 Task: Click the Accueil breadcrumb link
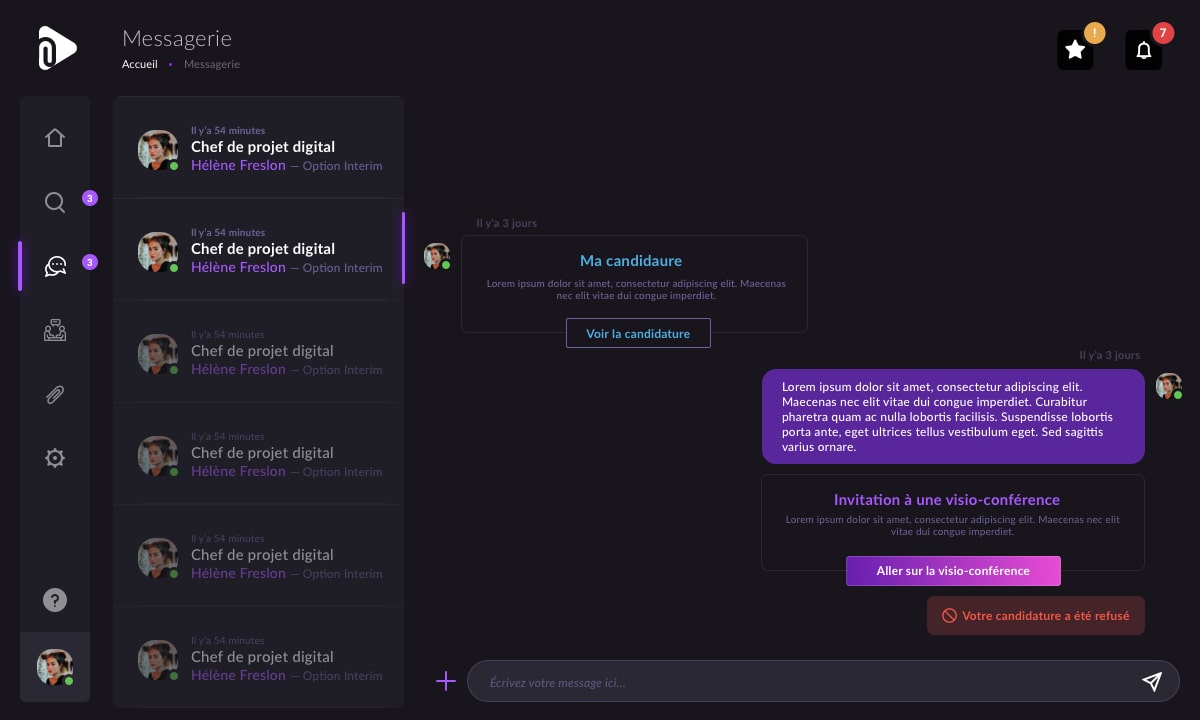pos(140,64)
